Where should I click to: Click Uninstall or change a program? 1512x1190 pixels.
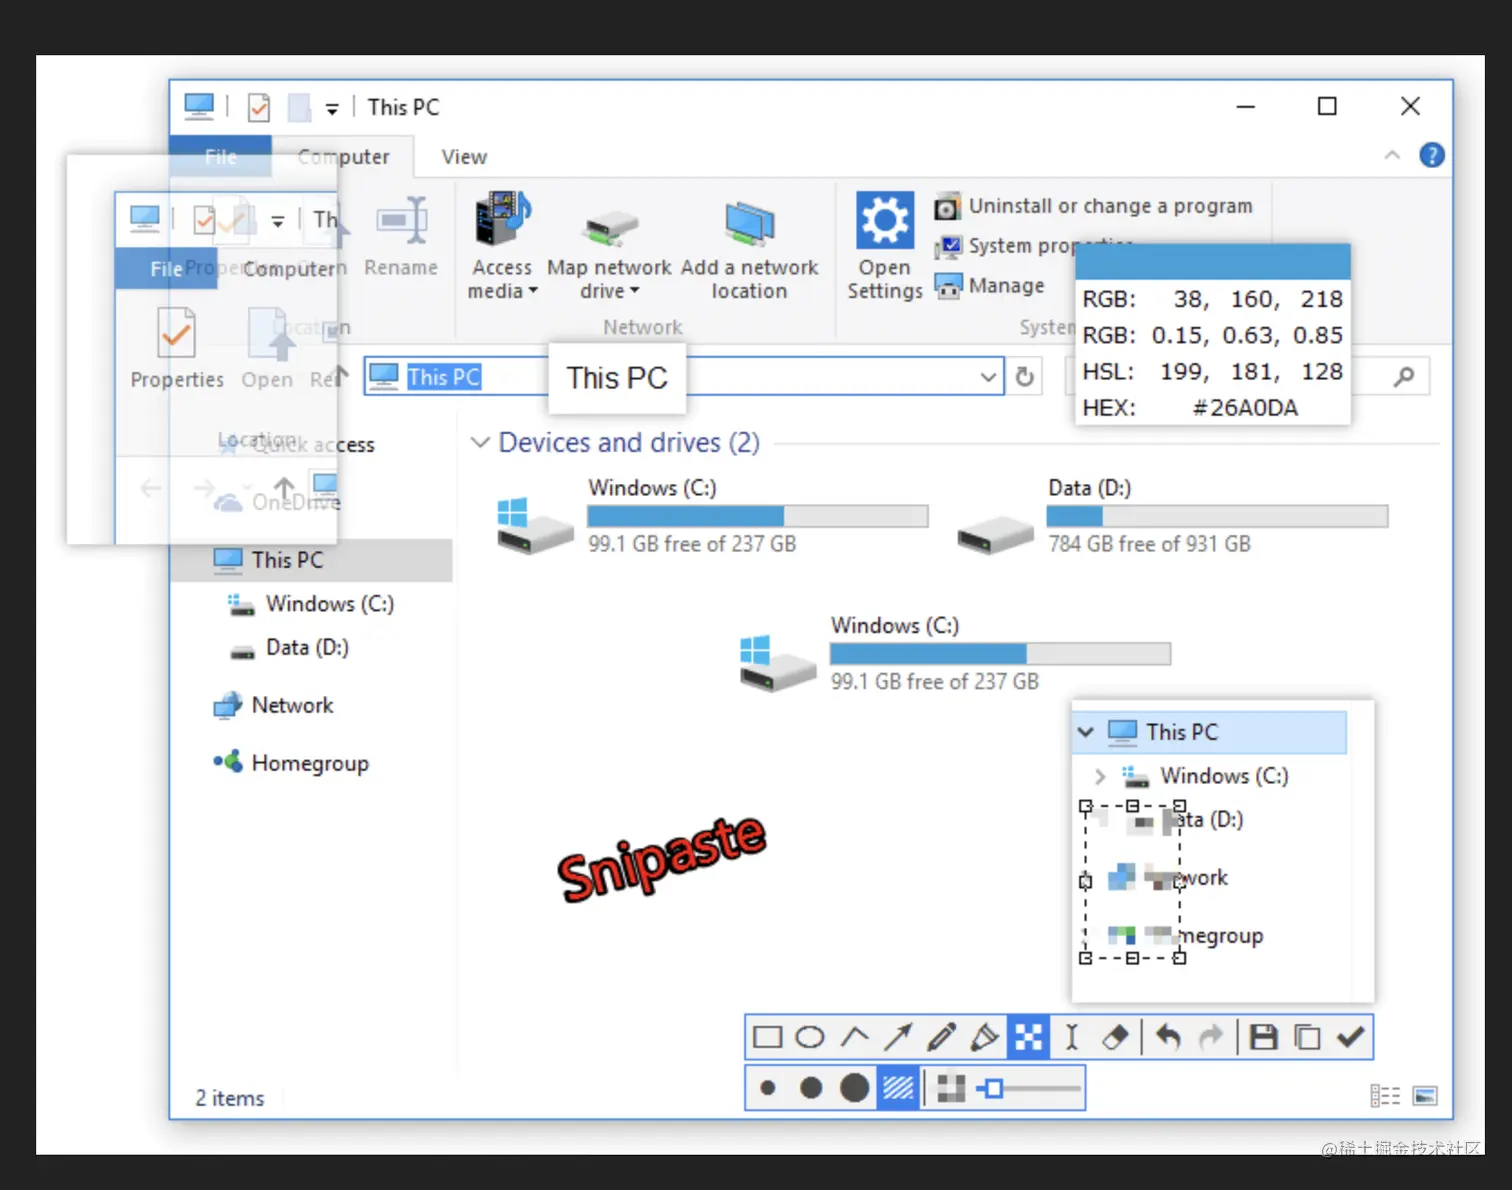coord(1093,206)
